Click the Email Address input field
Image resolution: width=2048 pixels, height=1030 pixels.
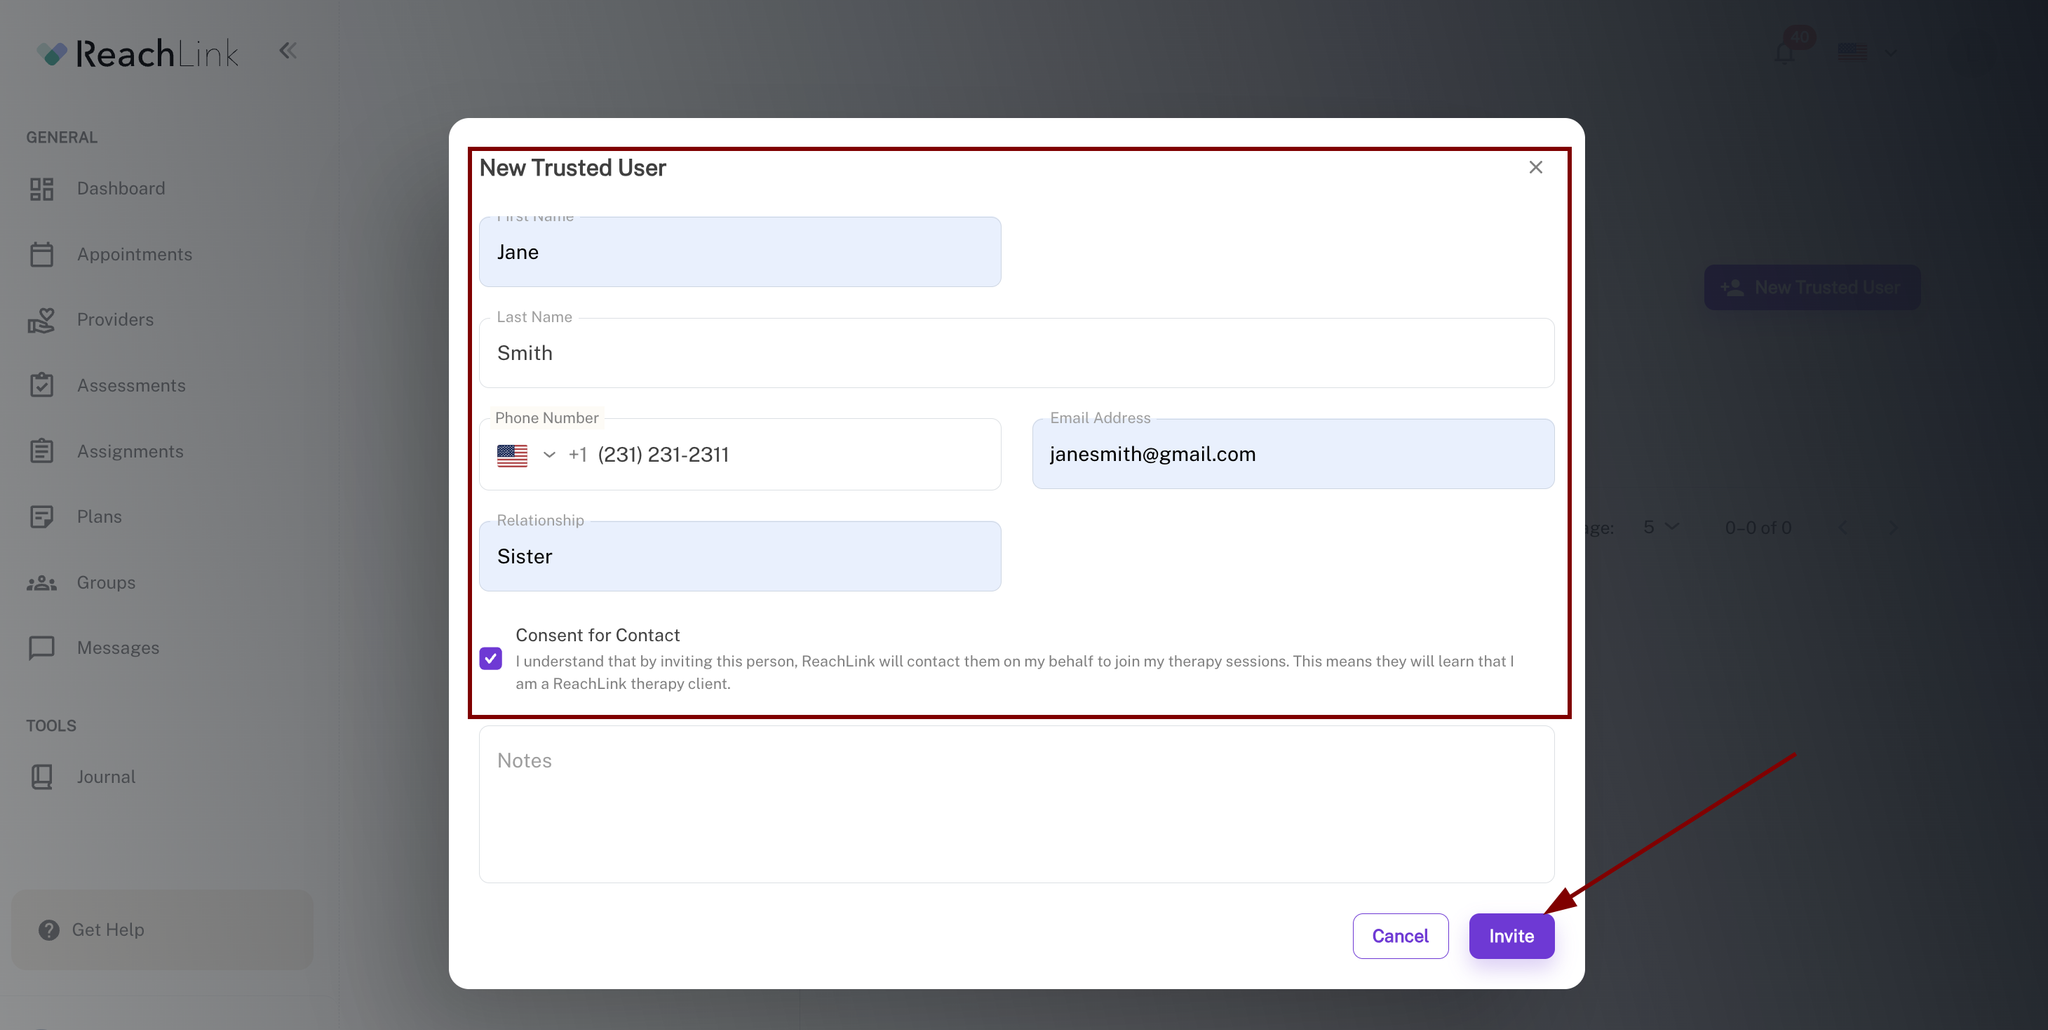tap(1293, 454)
